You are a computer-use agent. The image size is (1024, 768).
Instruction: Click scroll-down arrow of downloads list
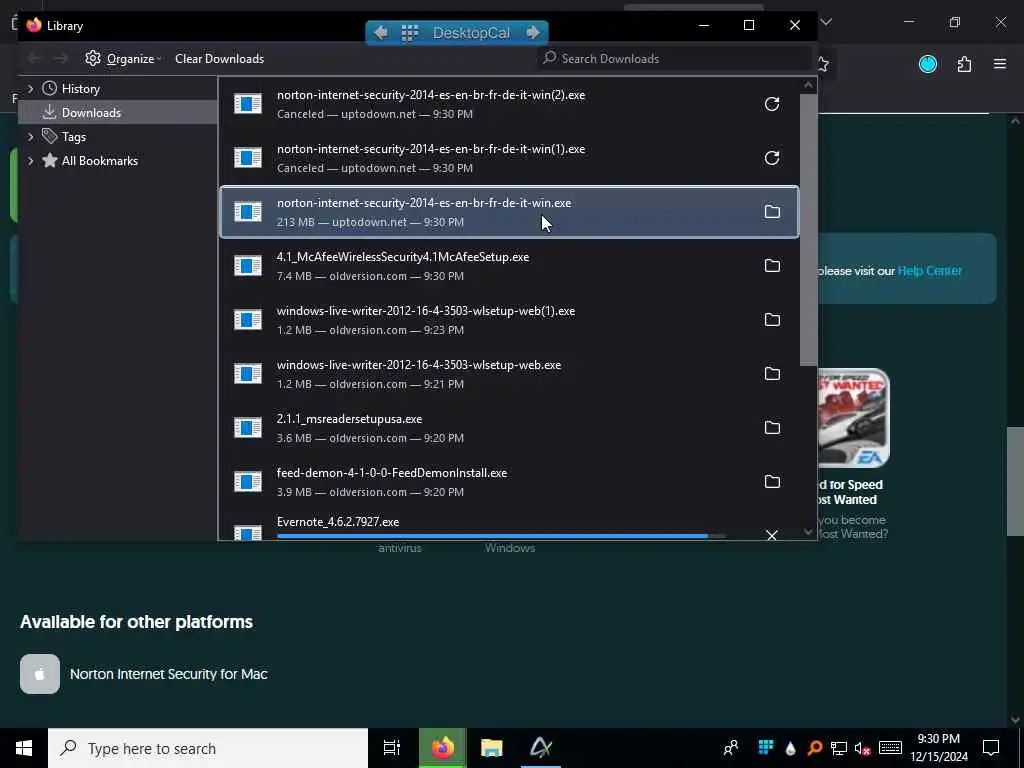(808, 532)
